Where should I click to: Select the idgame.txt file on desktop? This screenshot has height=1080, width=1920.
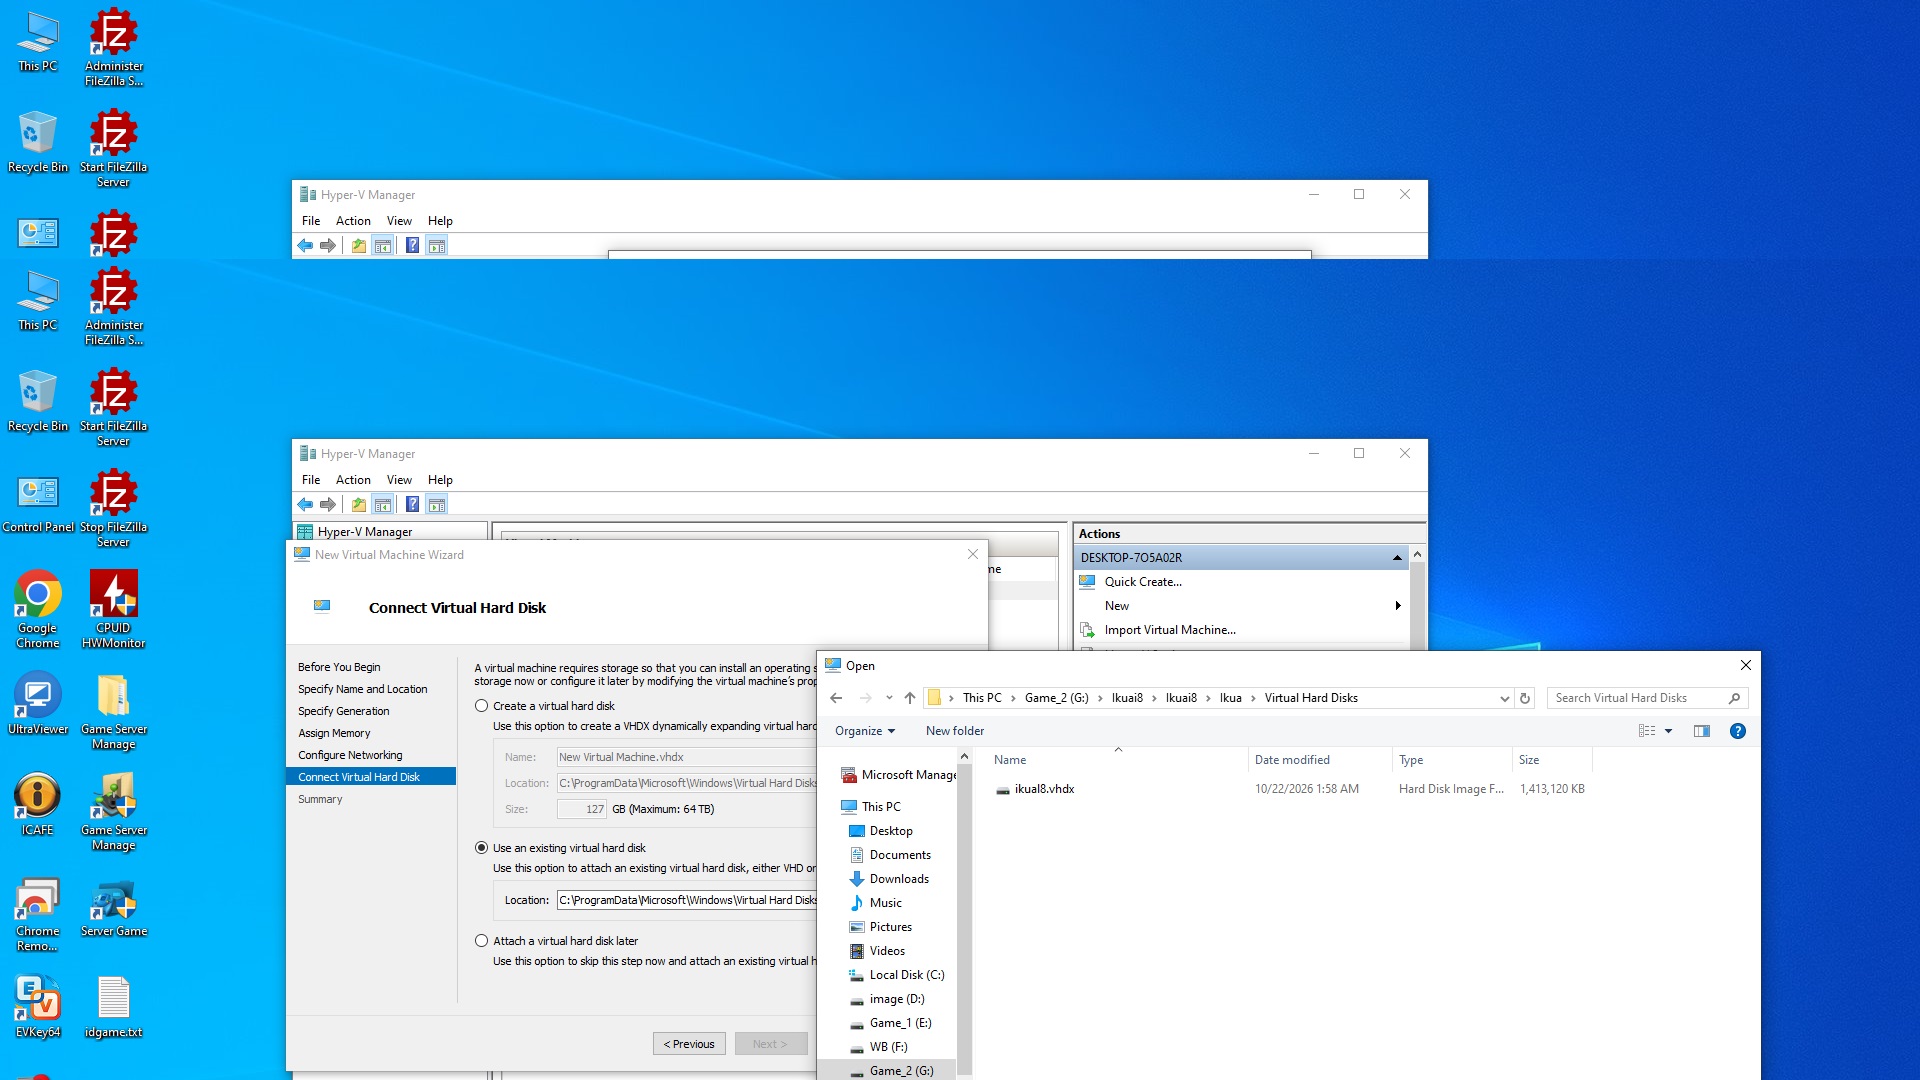point(114,1007)
